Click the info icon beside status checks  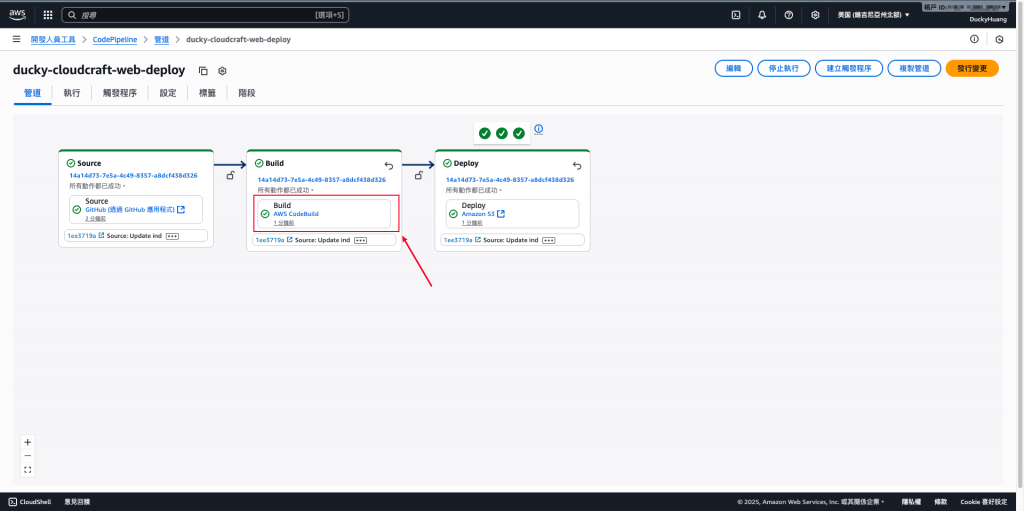click(539, 129)
